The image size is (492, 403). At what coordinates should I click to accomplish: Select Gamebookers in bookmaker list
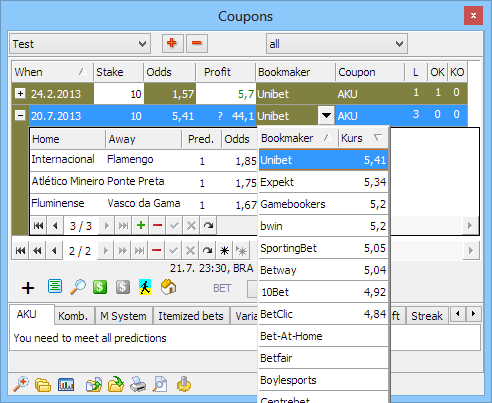click(x=323, y=204)
